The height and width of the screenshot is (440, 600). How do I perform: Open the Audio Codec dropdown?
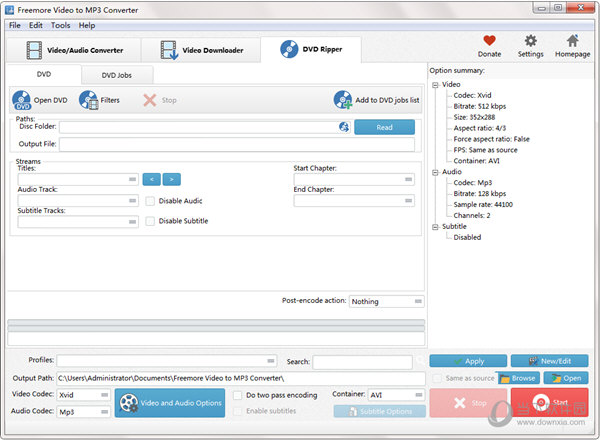(x=84, y=412)
